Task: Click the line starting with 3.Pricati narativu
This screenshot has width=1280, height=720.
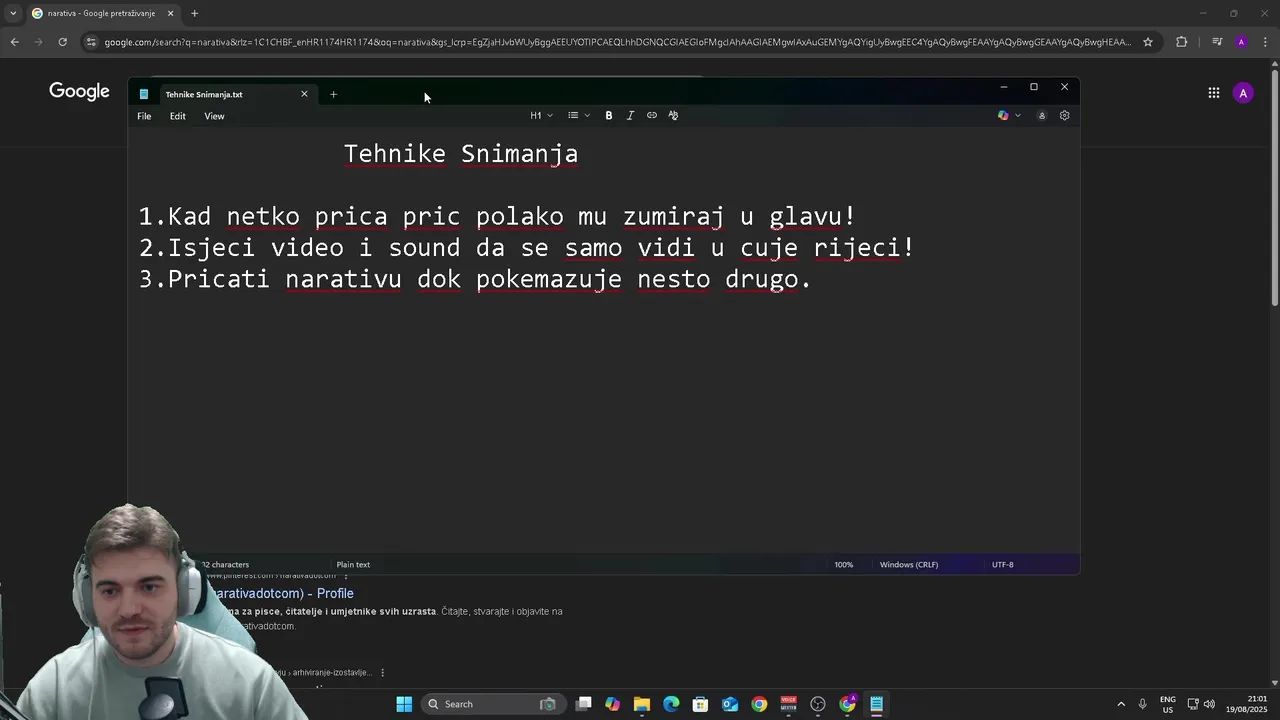Action: pos(475,279)
